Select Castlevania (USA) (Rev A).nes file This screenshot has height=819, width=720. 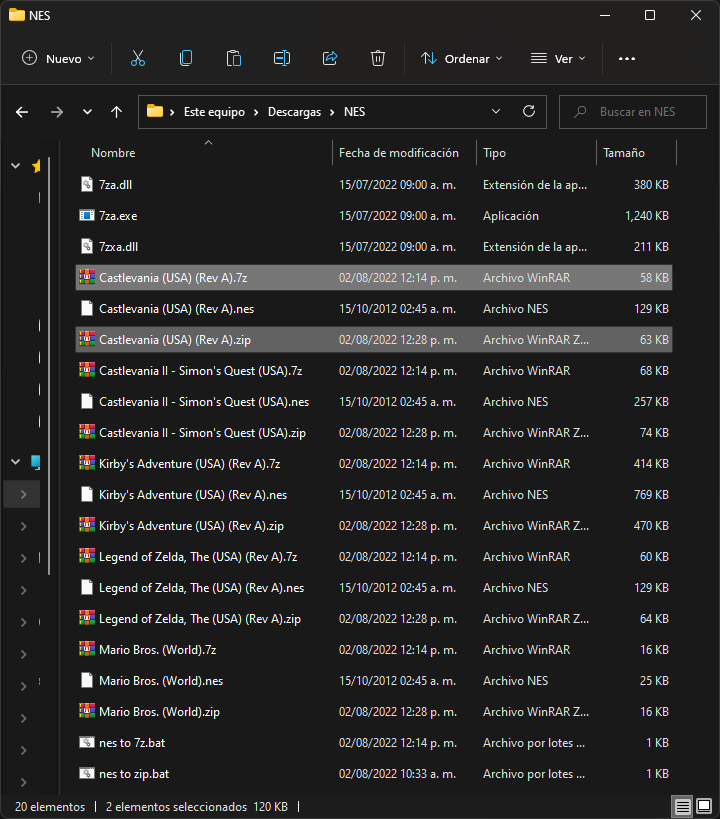pos(374,309)
